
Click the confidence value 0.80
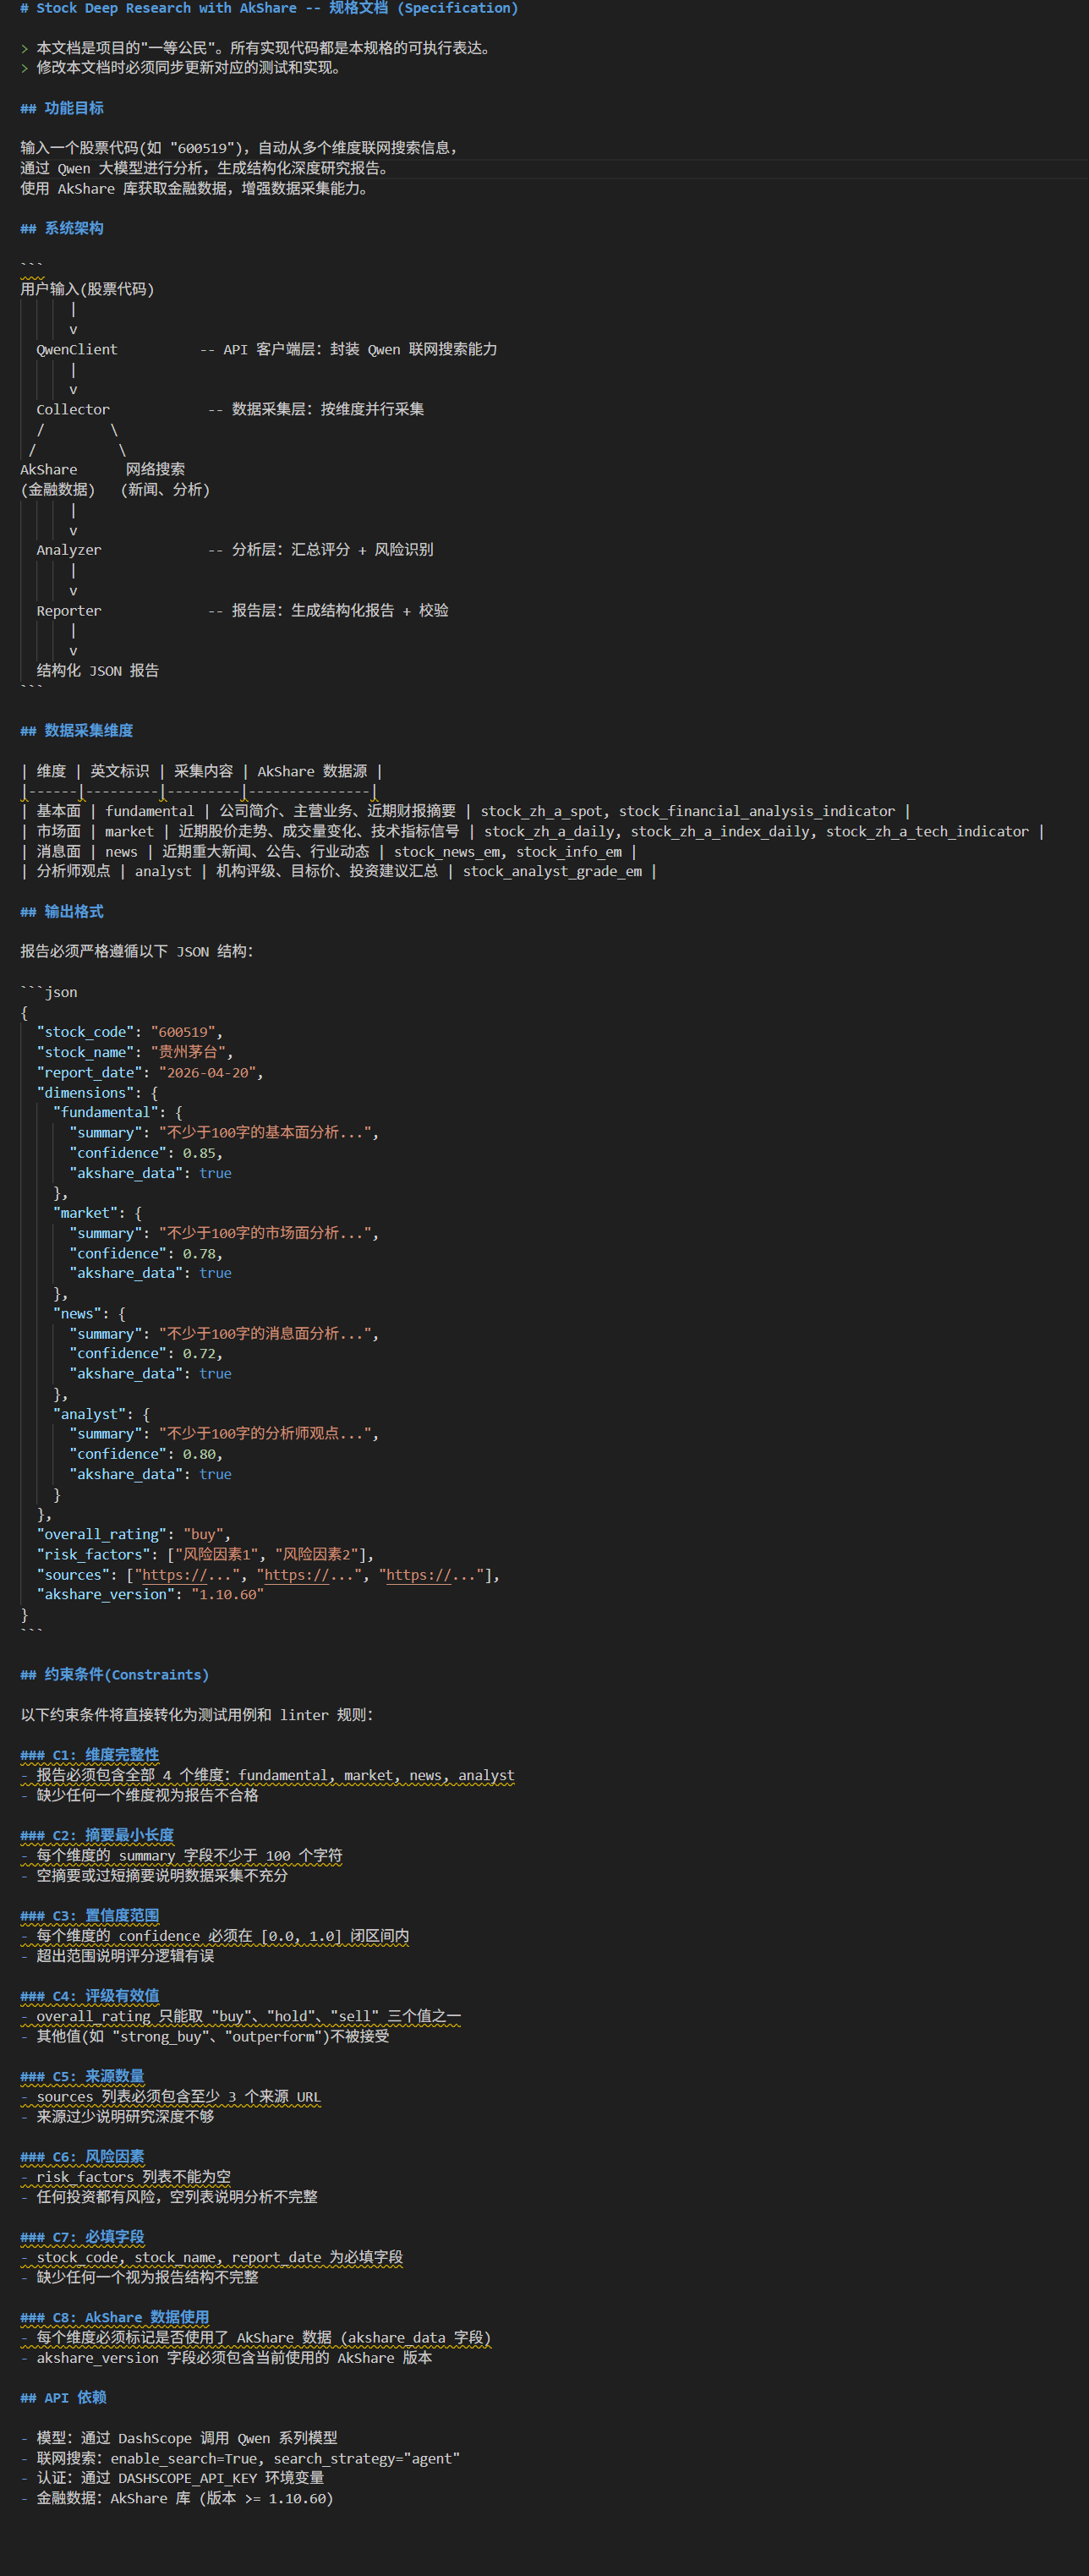click(x=199, y=1454)
